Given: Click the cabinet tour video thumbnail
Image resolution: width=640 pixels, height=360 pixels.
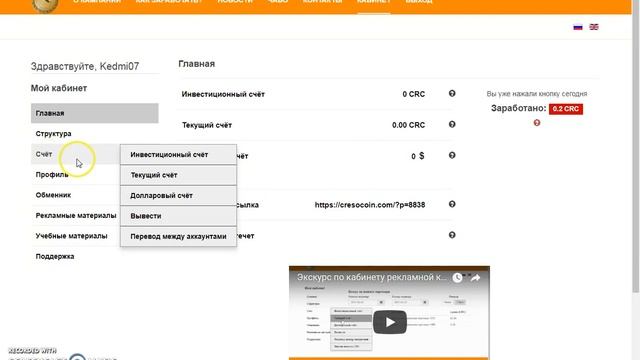Looking at the screenshot, I should coord(389,313).
